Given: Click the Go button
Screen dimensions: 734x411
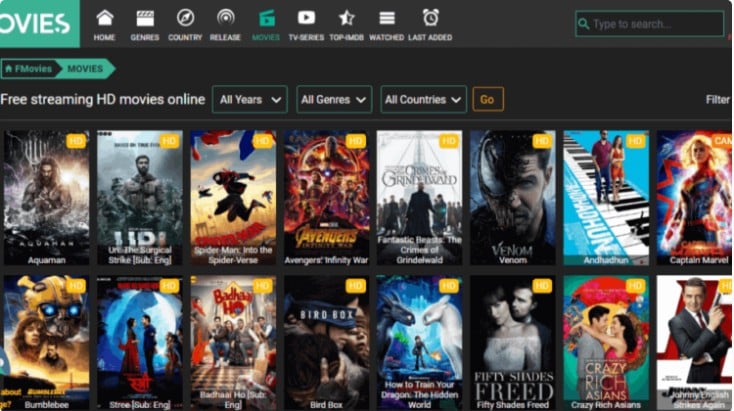Looking at the screenshot, I should coord(488,99).
